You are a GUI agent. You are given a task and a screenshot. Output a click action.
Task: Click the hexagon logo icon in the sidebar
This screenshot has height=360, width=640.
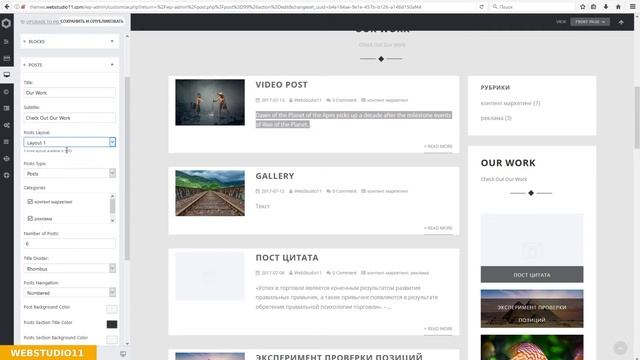click(7, 23)
